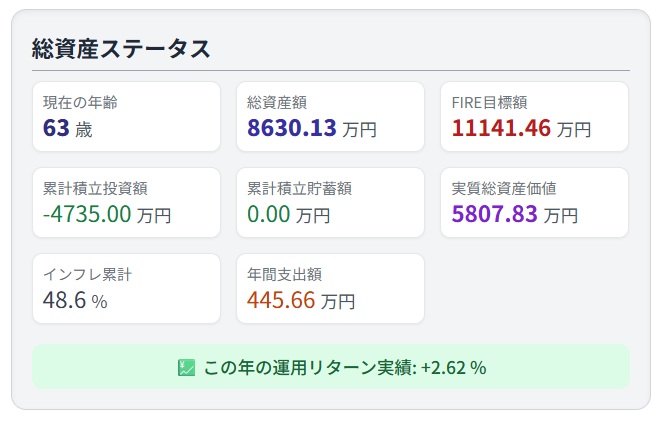Select the 実質総資産価値 card
Viewport: 666px width, 426px height.
pyautogui.click(x=534, y=203)
